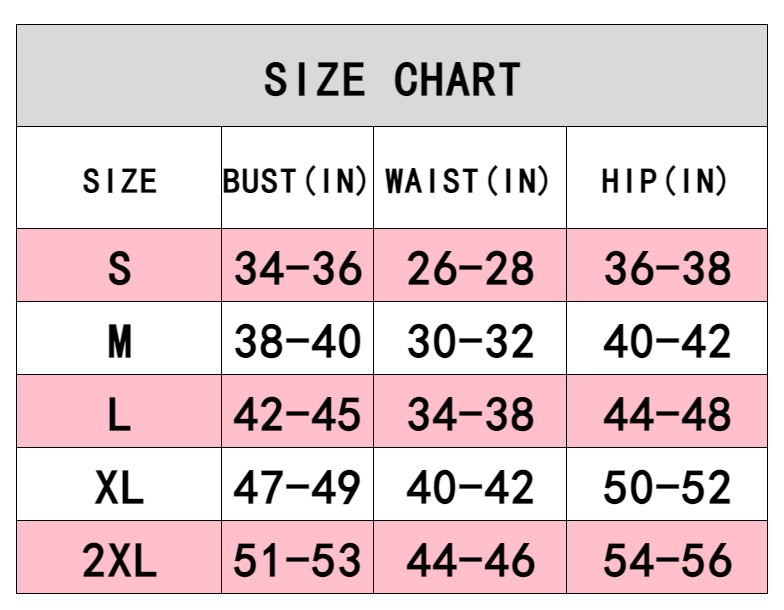Select the 38-40 bust cell
Viewport: 784px width, 610px height.
(x=297, y=342)
